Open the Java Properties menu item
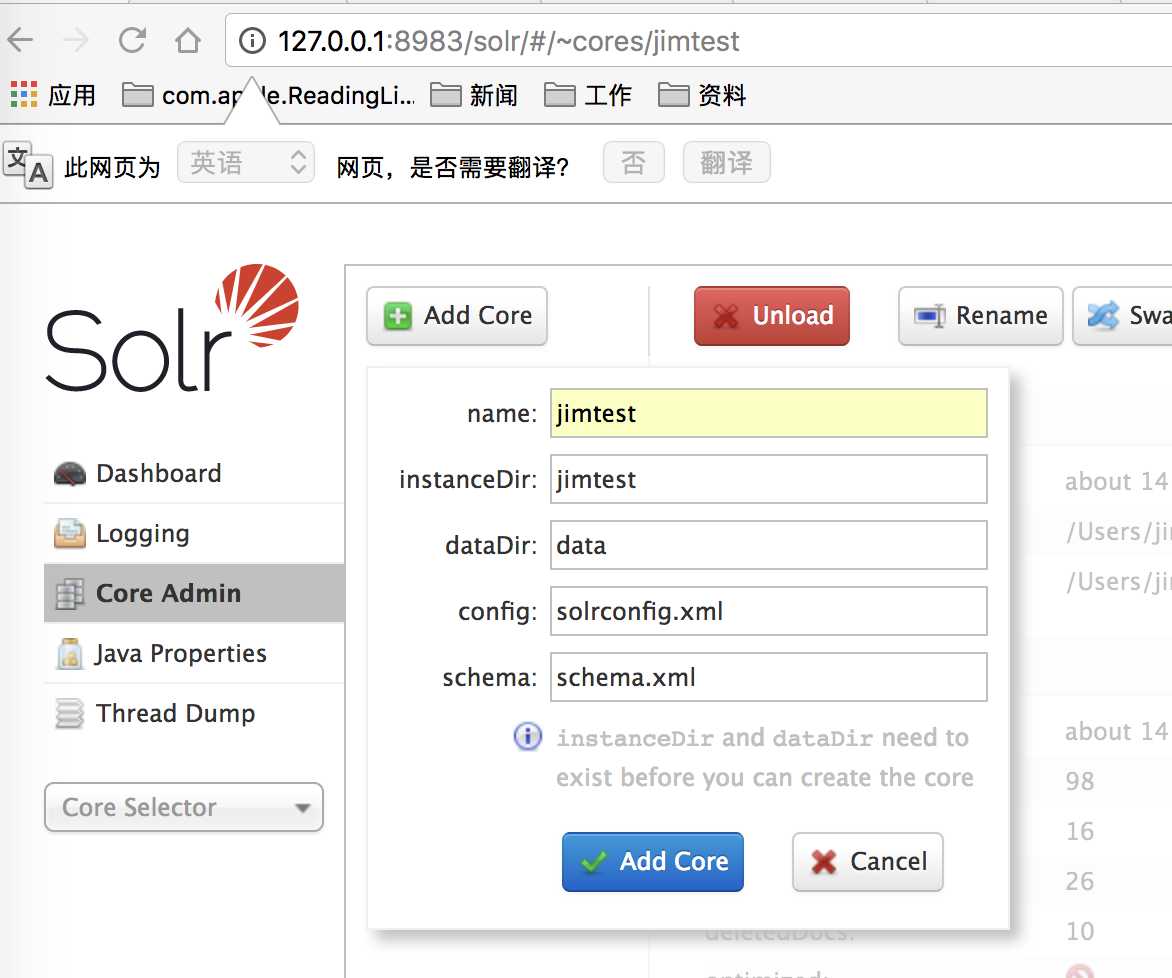The width and height of the screenshot is (1172, 978). point(194,653)
